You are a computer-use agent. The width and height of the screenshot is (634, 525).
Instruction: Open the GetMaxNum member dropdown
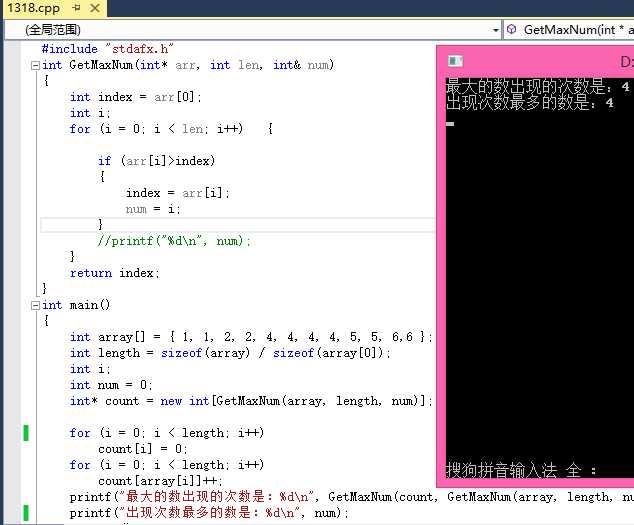pos(570,30)
